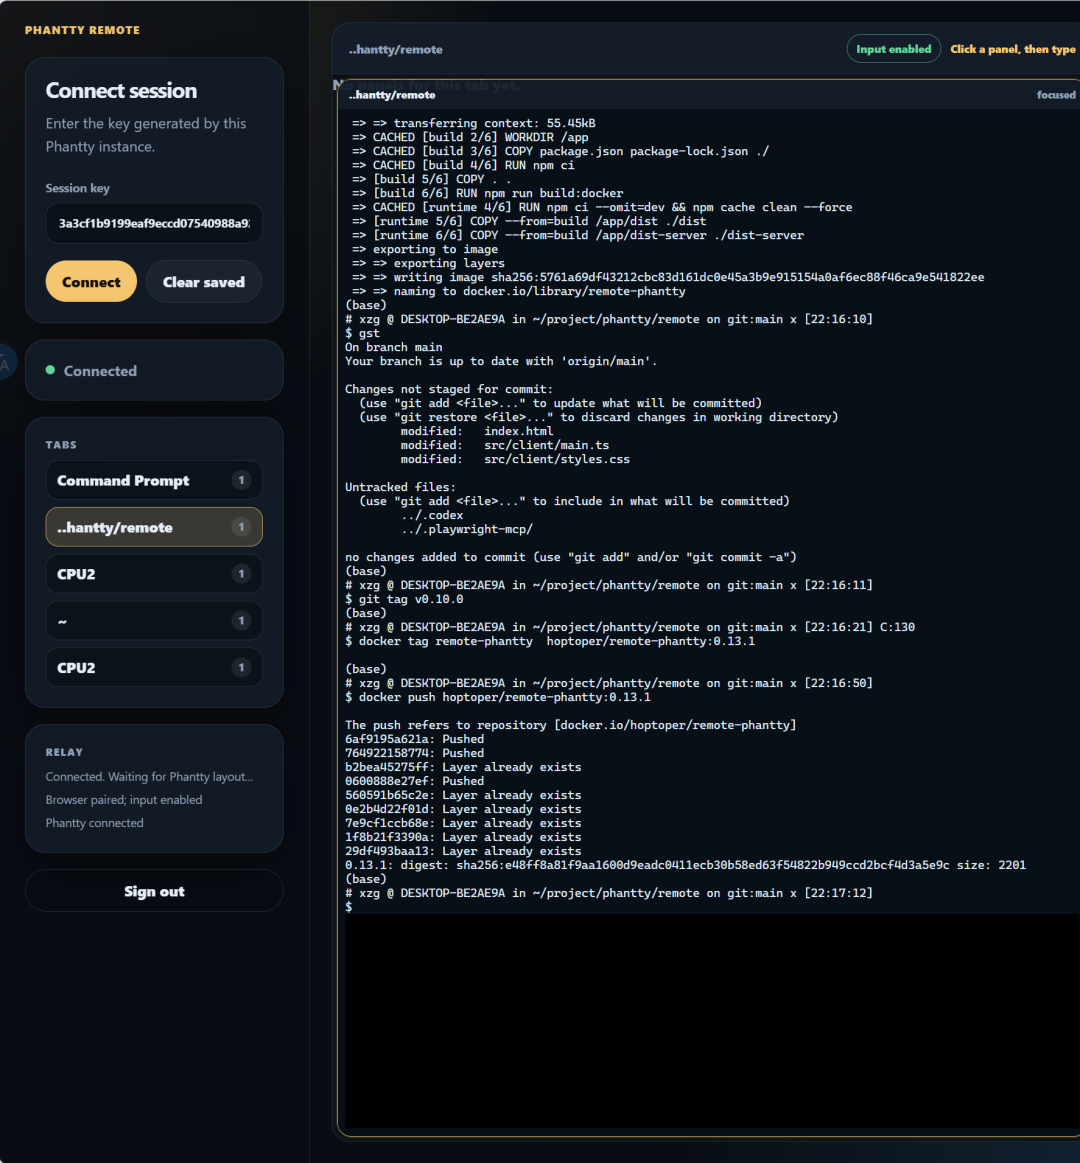Click the 'modified: src/client/main.ts' line

[505, 445]
